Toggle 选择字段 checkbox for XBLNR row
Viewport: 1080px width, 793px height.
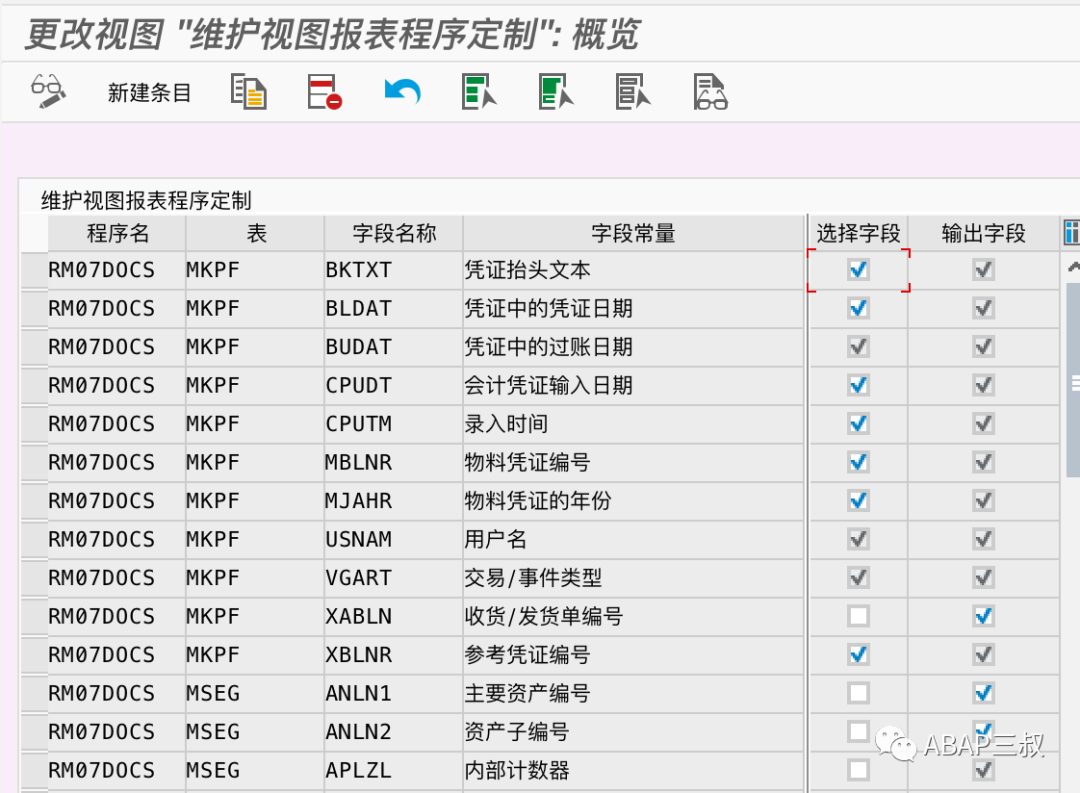click(858, 655)
